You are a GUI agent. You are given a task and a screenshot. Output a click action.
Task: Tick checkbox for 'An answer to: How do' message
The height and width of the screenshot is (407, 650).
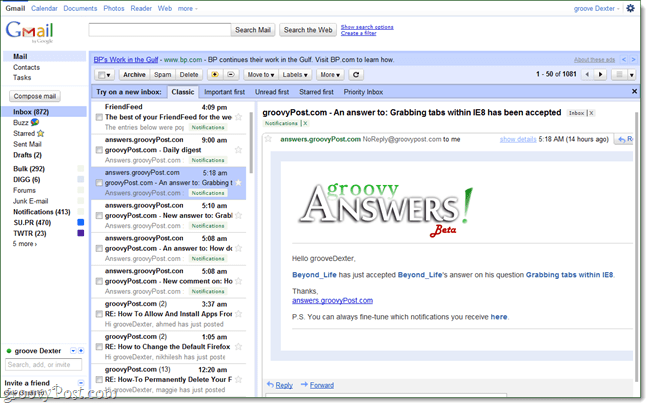[x=99, y=249]
